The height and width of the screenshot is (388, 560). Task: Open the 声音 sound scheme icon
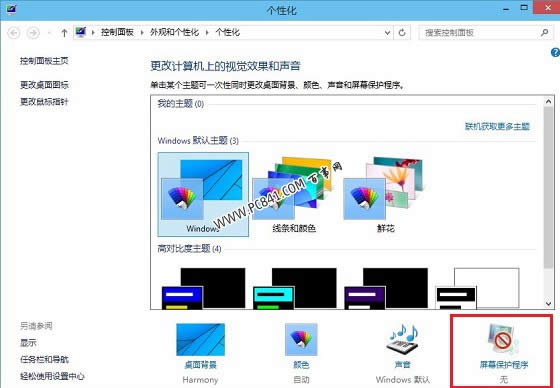(402, 339)
